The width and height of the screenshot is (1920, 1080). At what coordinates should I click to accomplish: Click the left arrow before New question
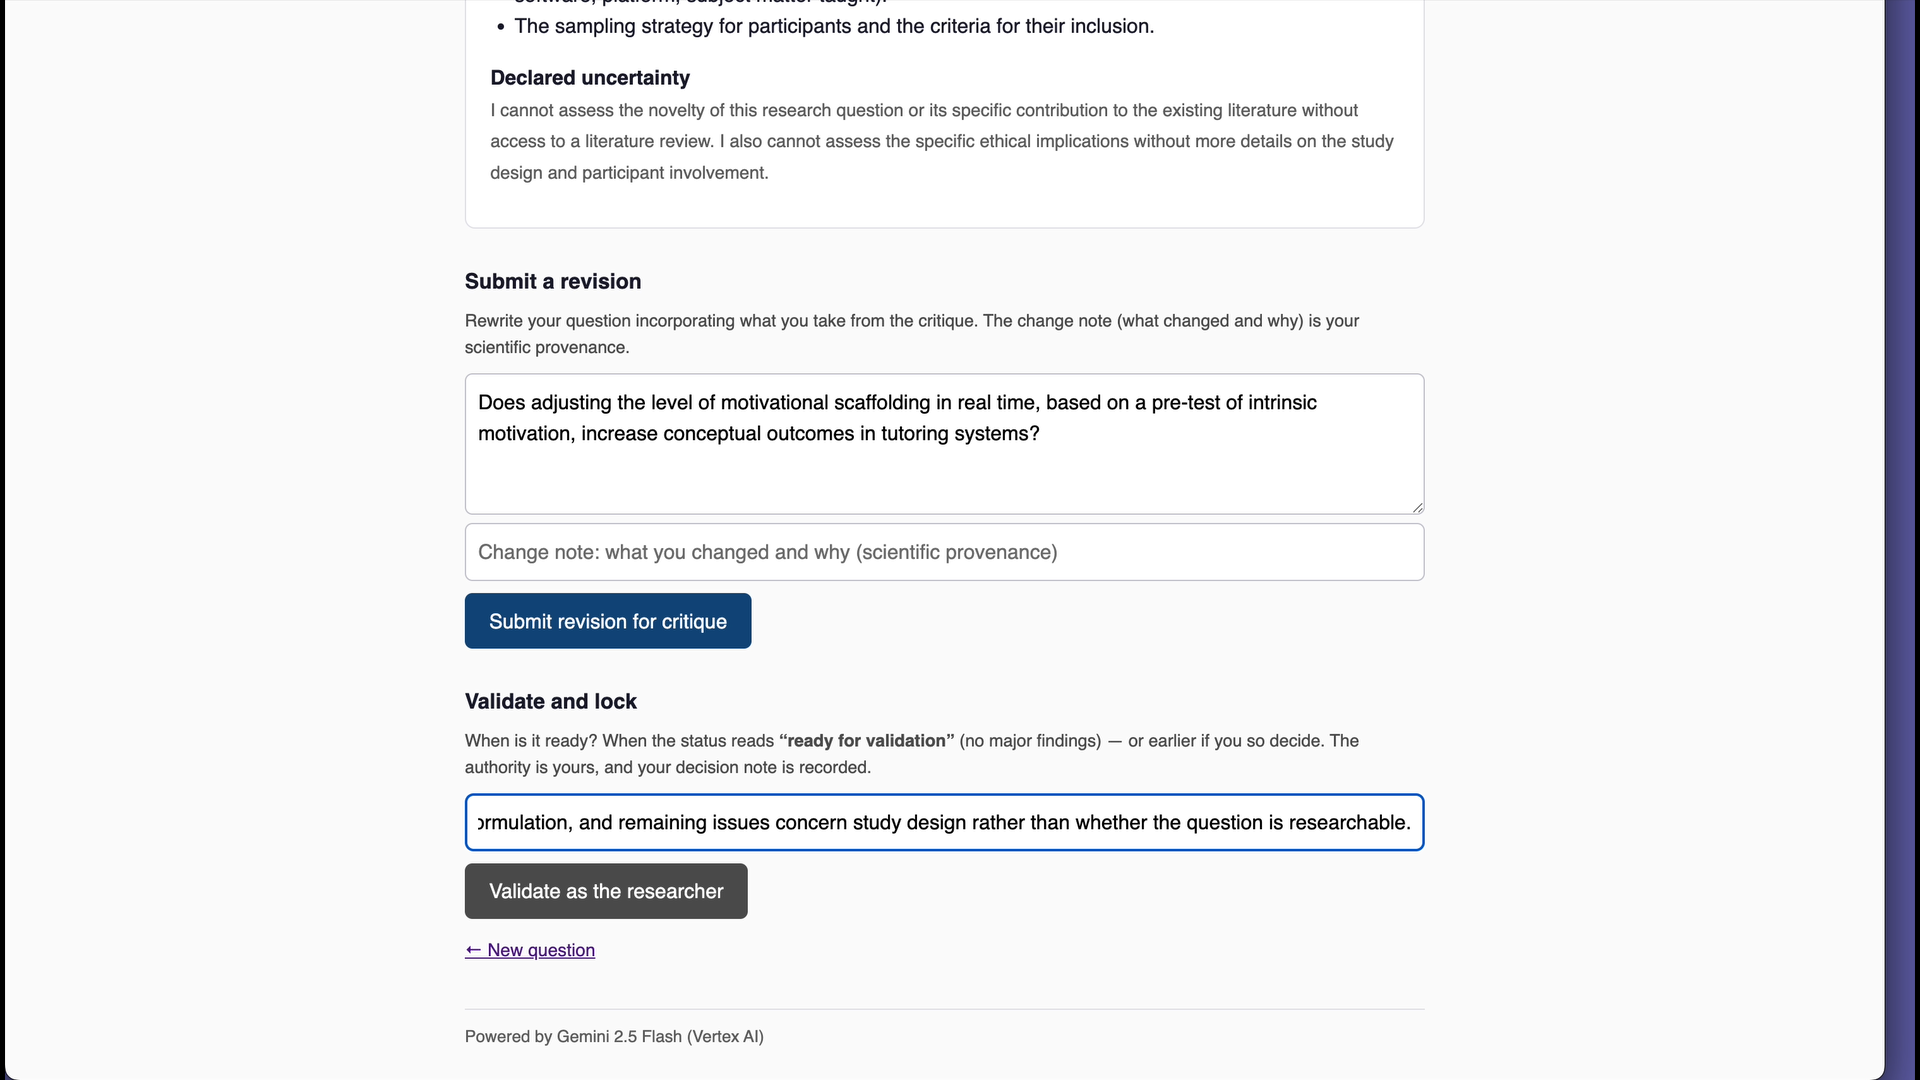(x=474, y=950)
